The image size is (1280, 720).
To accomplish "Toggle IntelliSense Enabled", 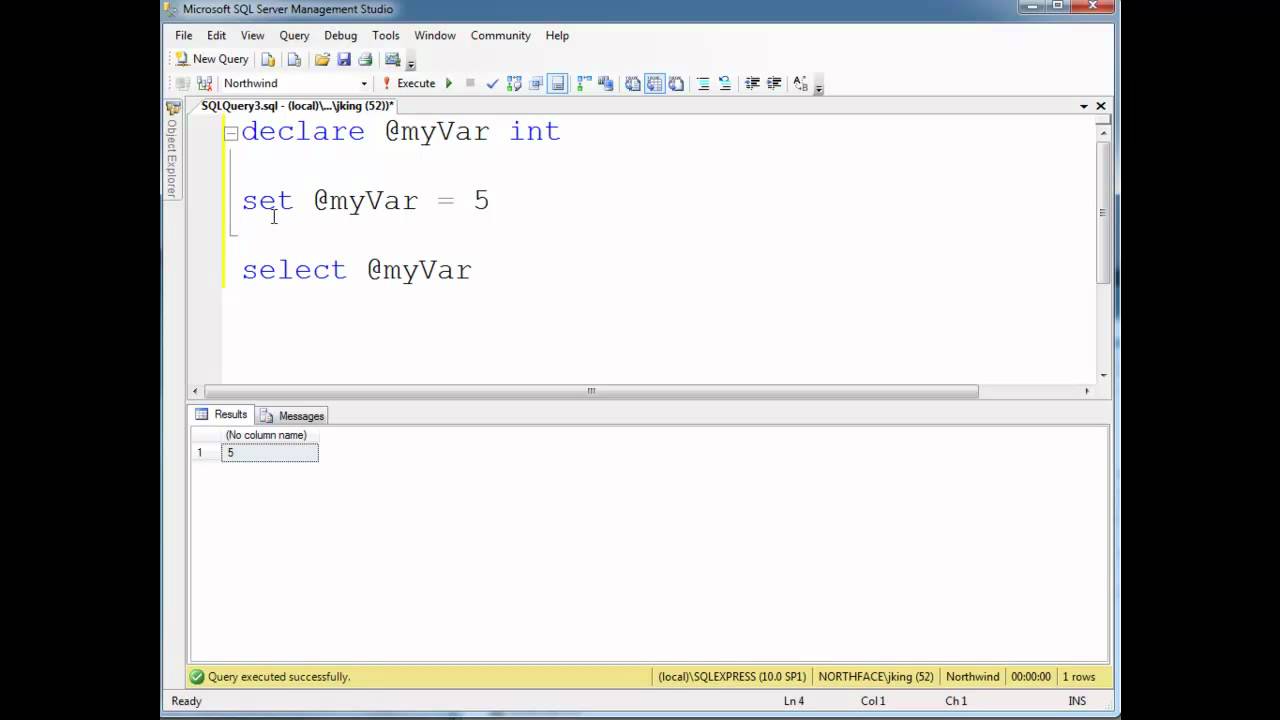I will (x=558, y=83).
